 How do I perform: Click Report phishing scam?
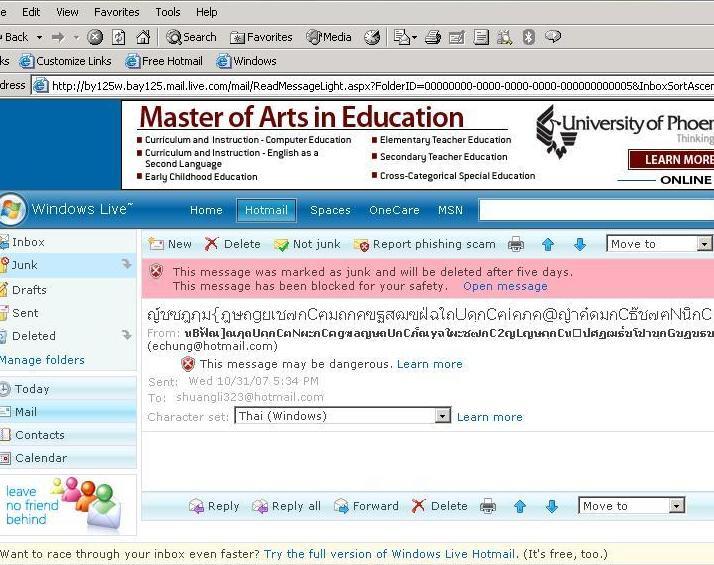tap(425, 244)
